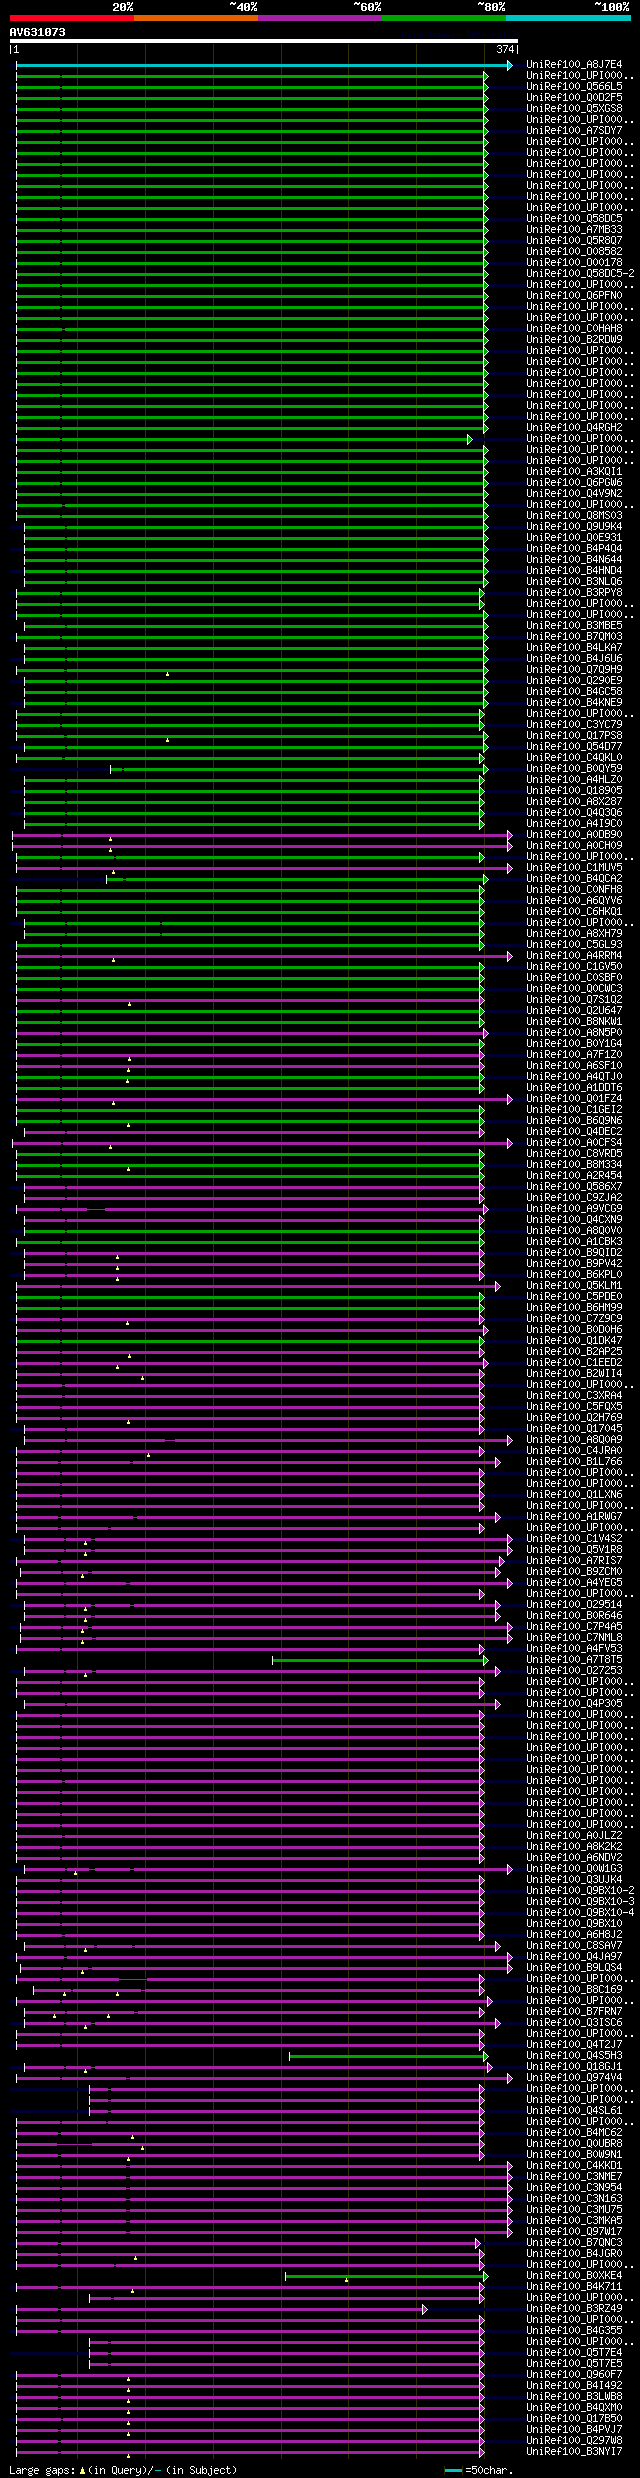Select hit label UniRef100_A8N5P0
Image resolution: width=640 pixels, height=2478 pixels.
pyautogui.click(x=574, y=1033)
